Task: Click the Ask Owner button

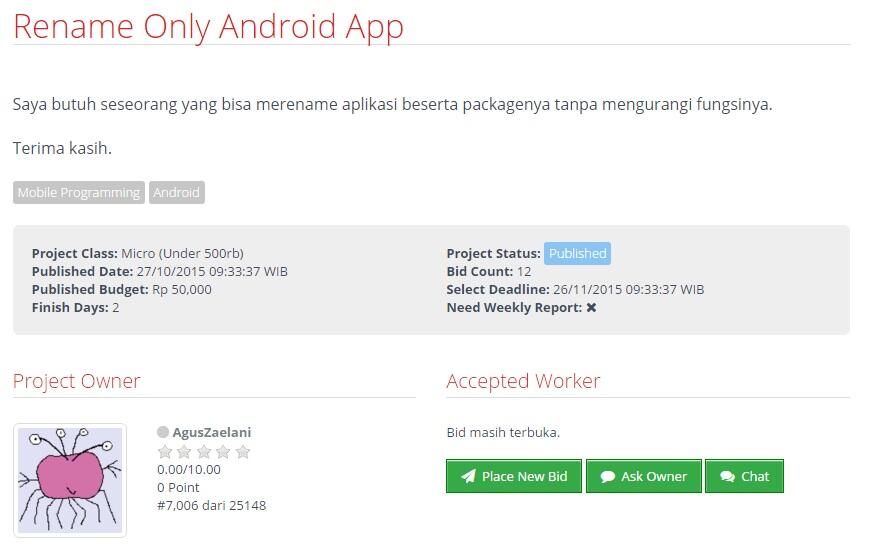Action: [x=644, y=476]
